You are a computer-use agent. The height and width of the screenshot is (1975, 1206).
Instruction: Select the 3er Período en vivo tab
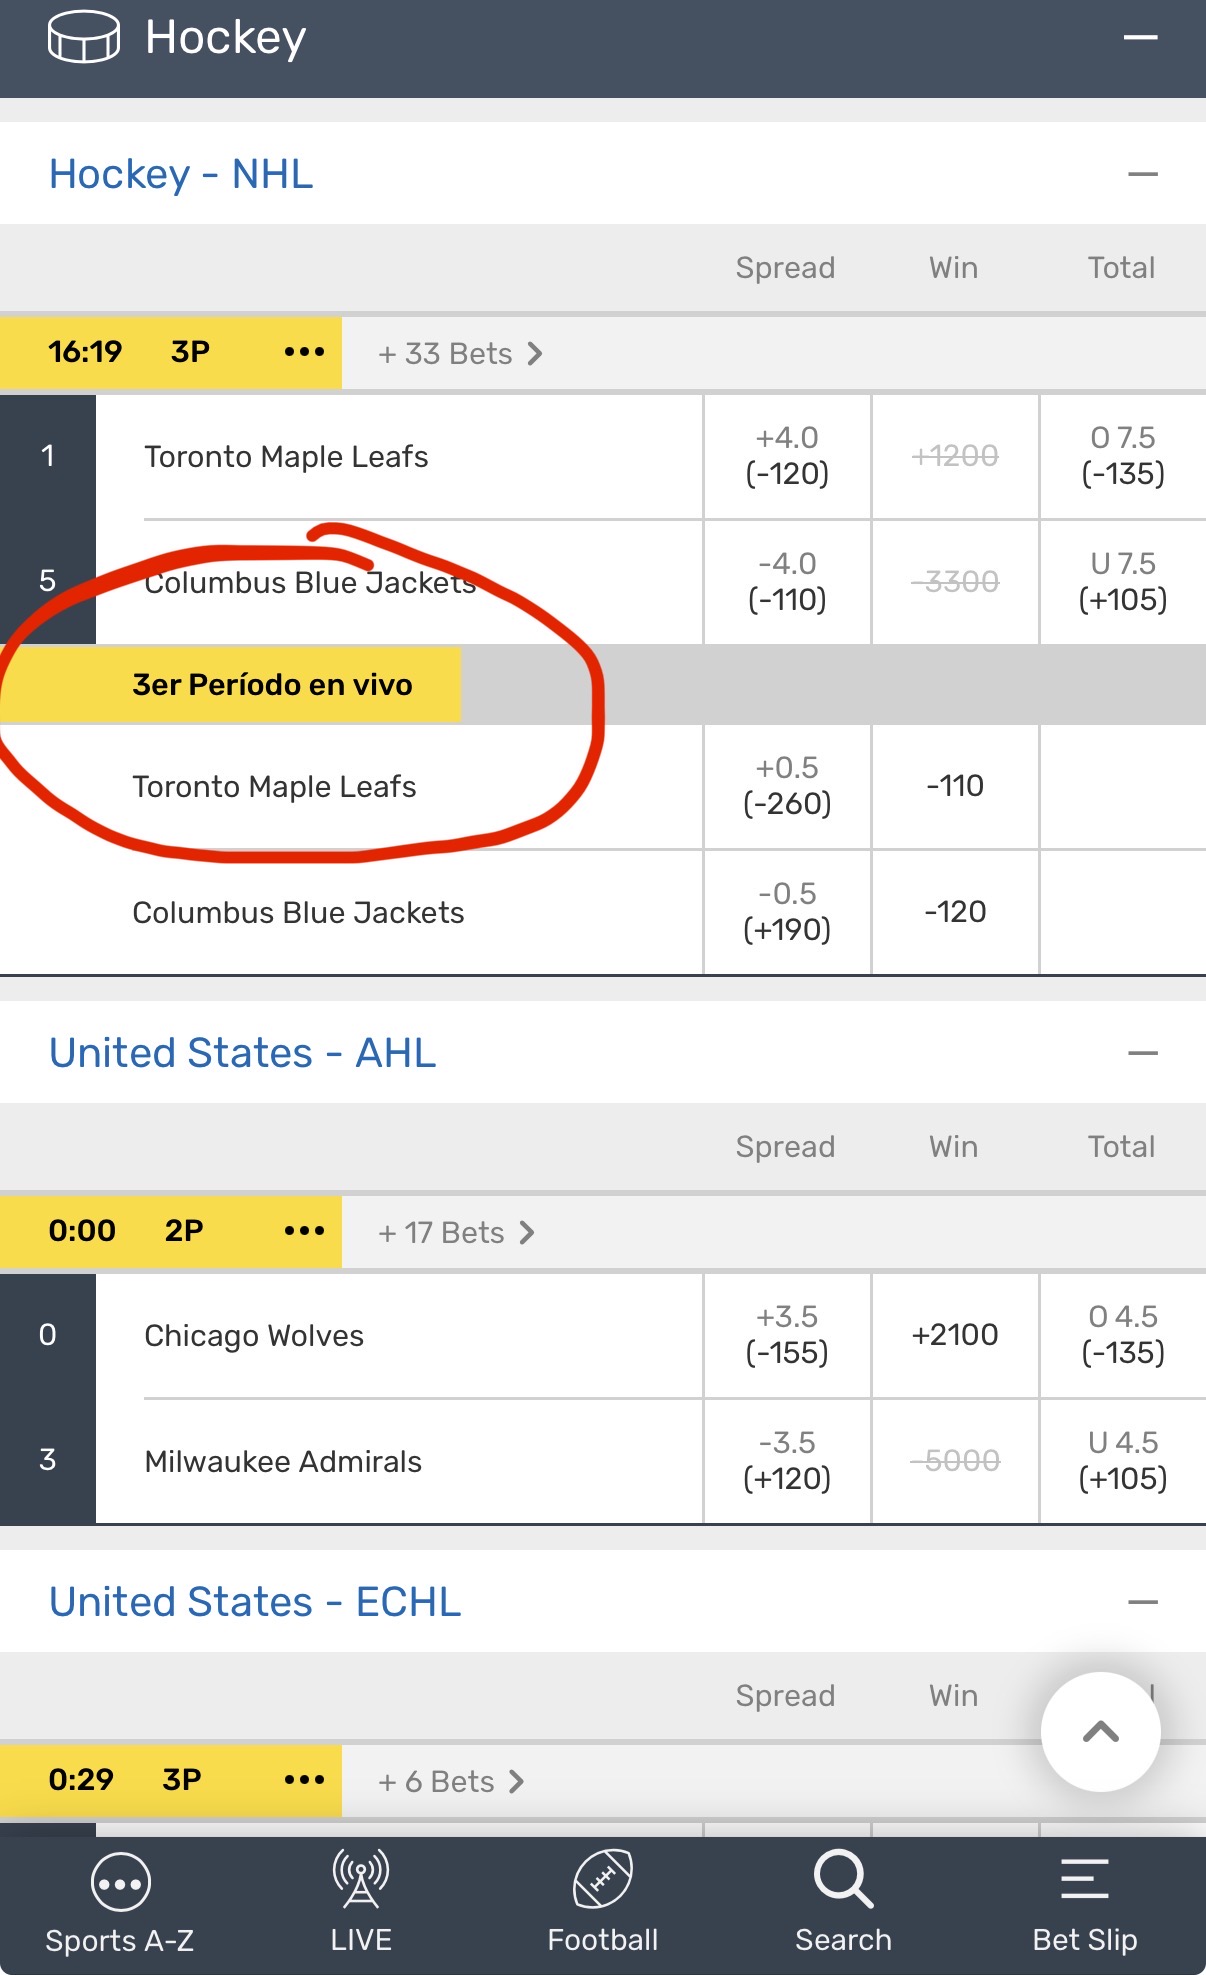[272, 685]
